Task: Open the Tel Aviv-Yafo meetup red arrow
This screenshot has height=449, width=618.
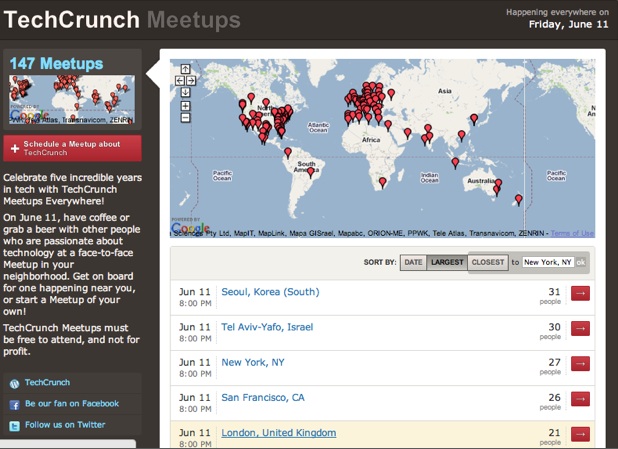Action: [580, 328]
